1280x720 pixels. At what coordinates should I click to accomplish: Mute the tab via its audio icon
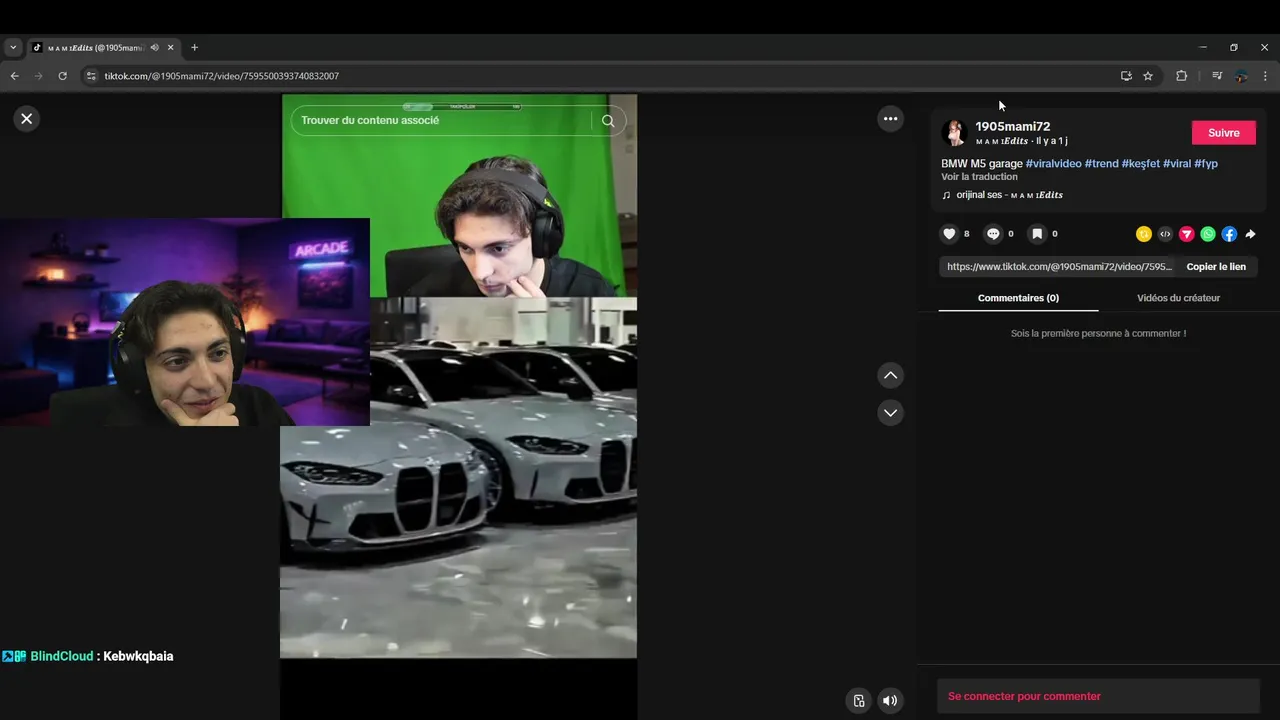click(154, 47)
